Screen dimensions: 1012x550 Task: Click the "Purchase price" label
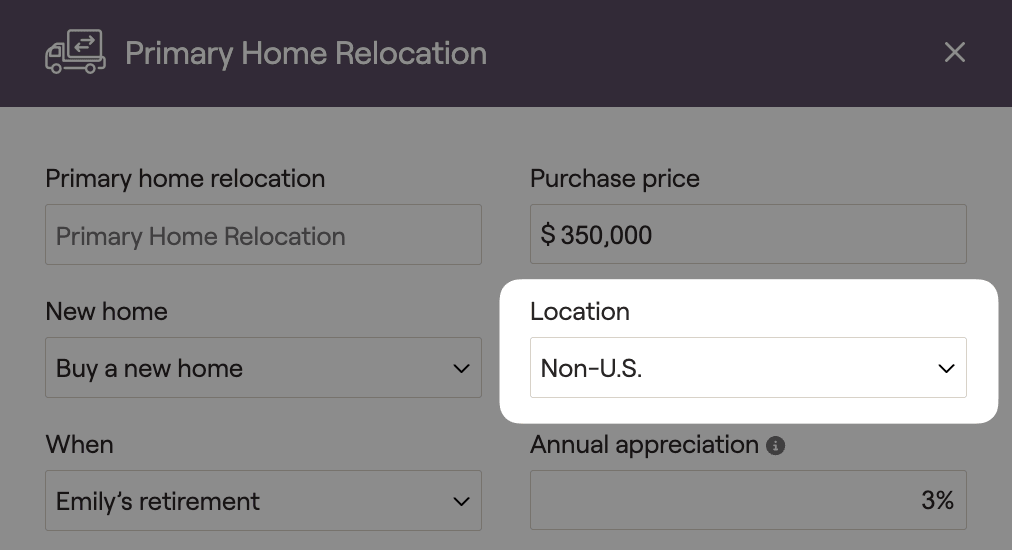(615, 179)
